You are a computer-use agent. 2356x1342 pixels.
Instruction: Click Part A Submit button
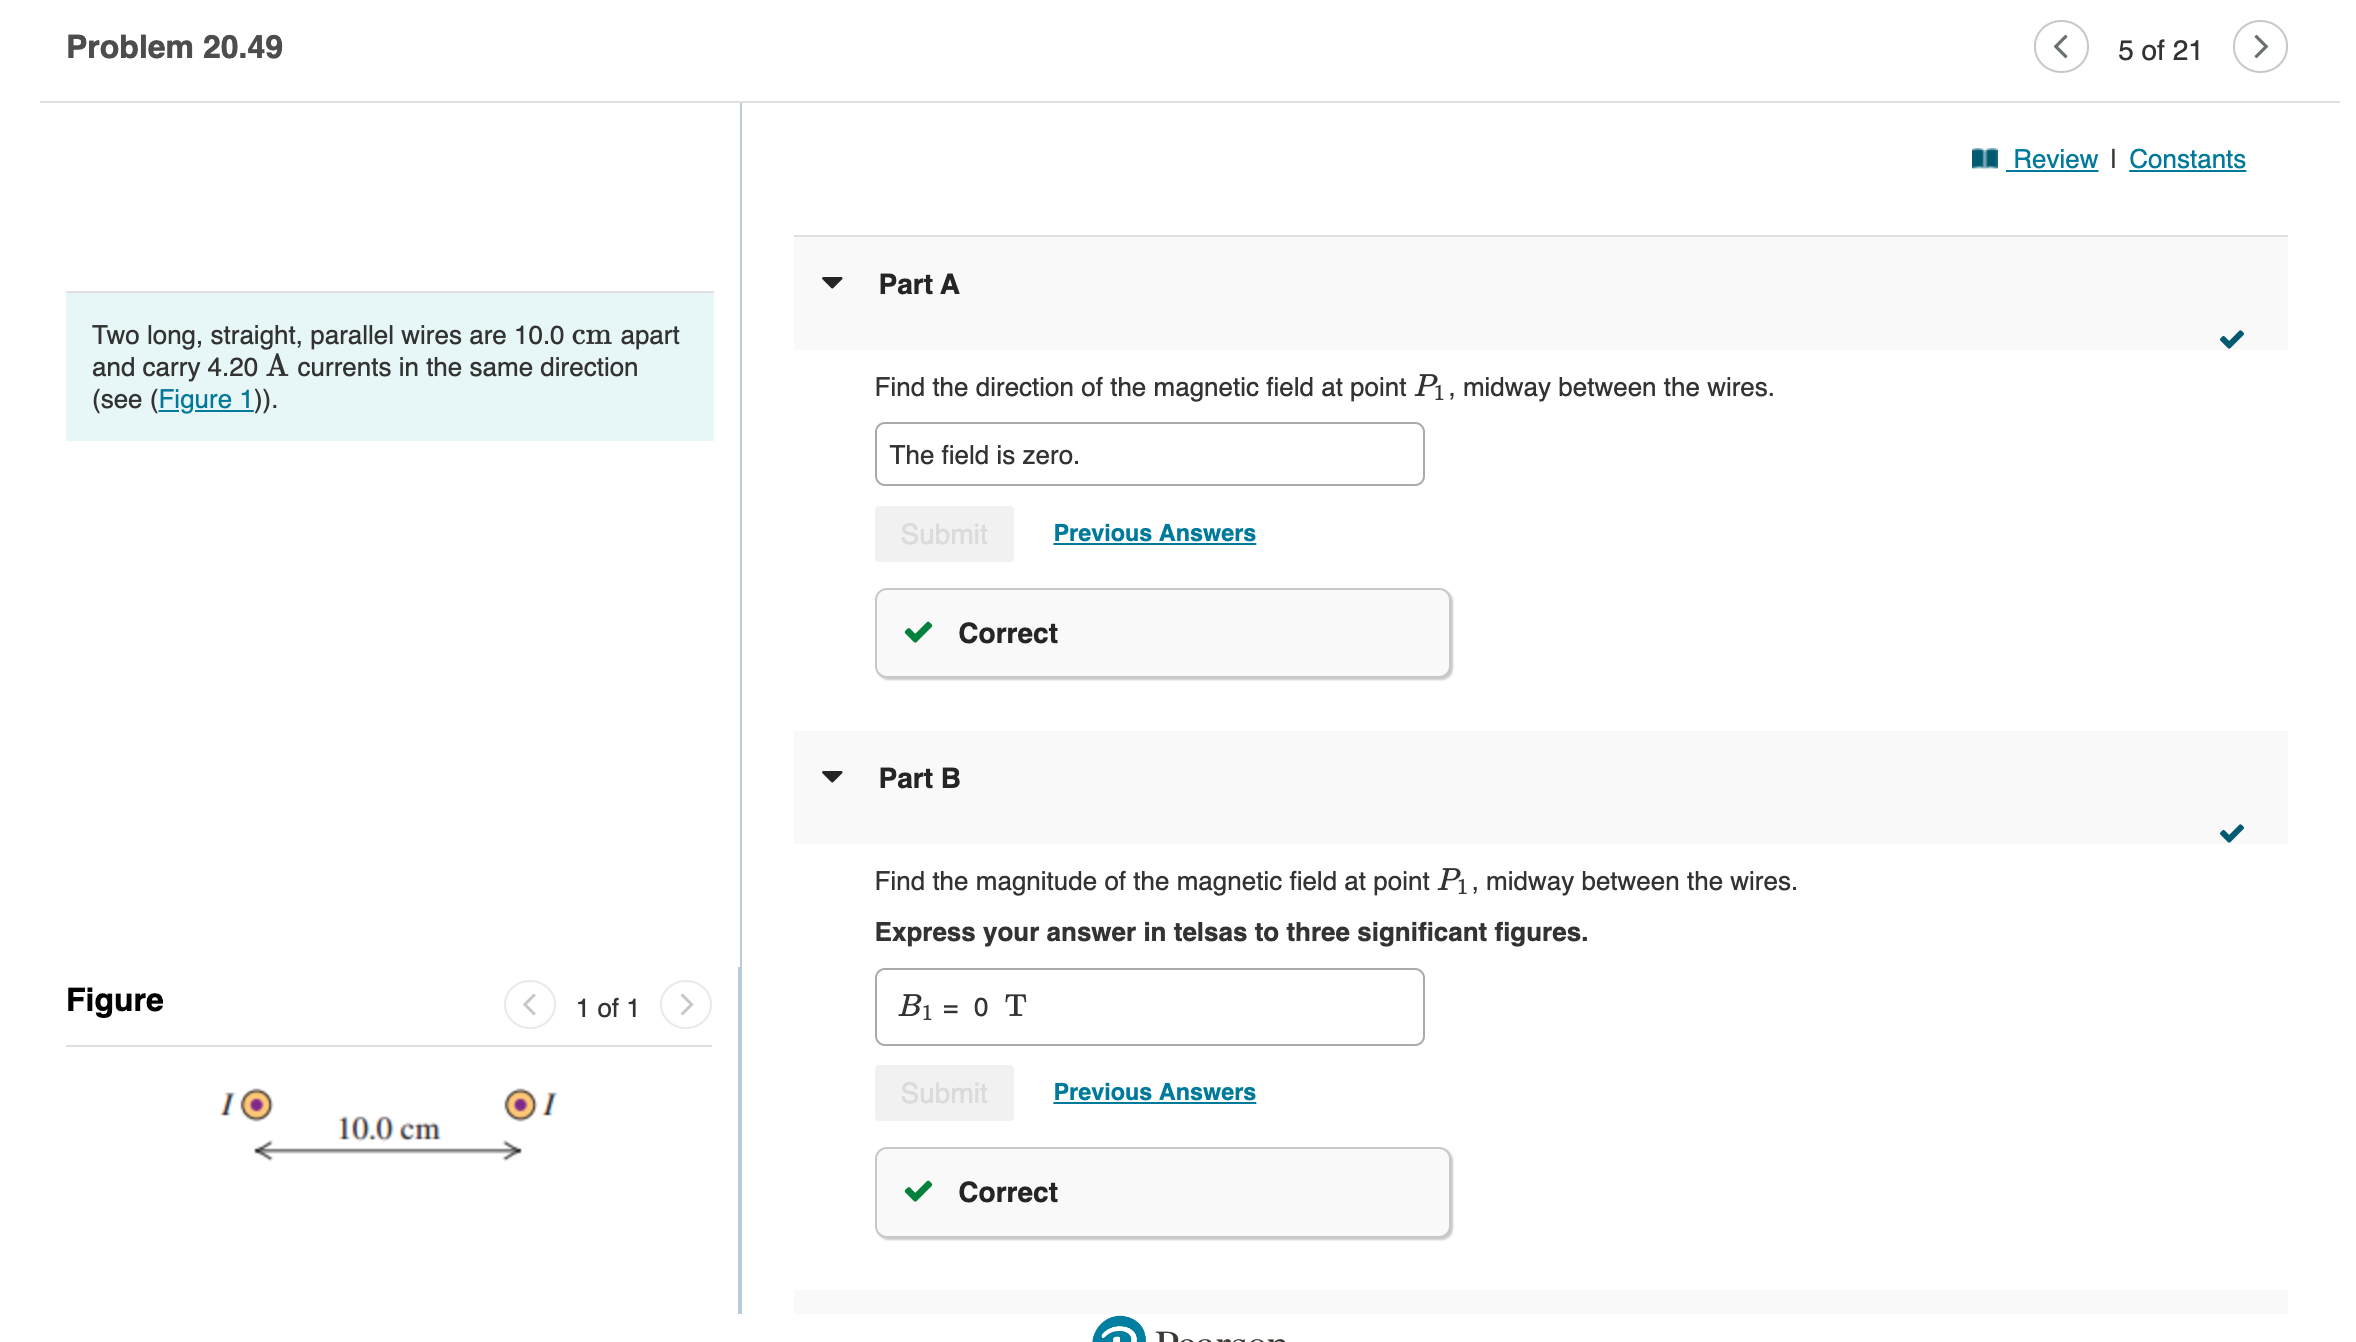pyautogui.click(x=943, y=534)
